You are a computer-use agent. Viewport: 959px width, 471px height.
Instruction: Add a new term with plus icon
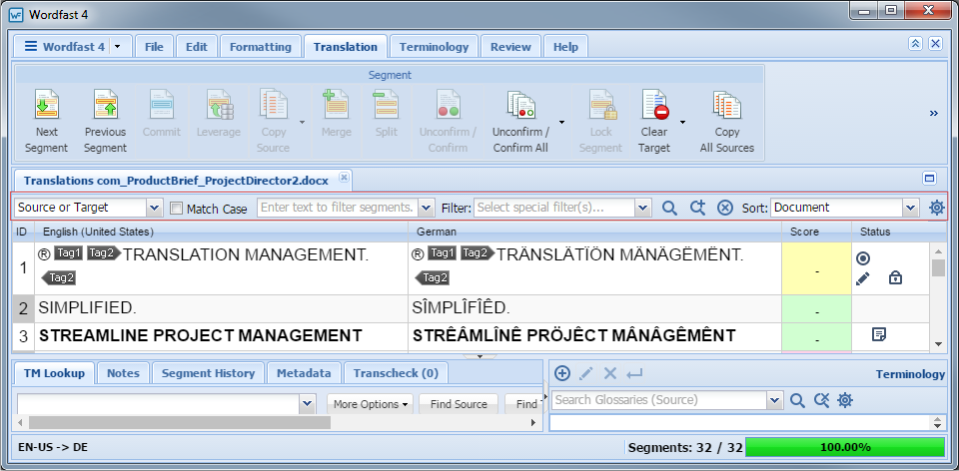[562, 373]
